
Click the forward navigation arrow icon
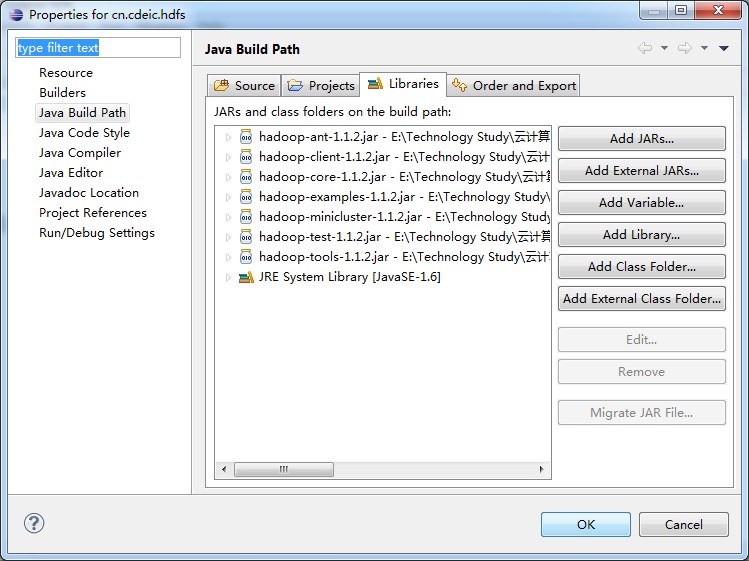point(685,48)
